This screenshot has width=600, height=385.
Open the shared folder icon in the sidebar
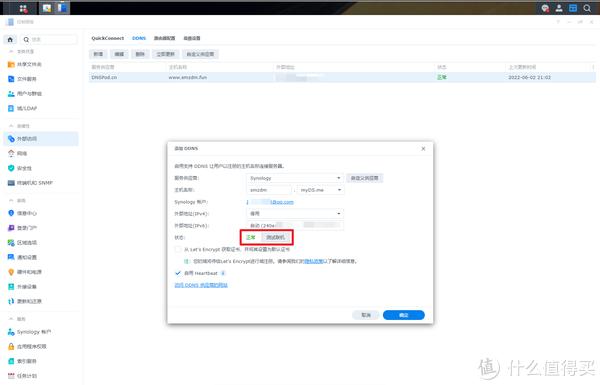coord(11,64)
